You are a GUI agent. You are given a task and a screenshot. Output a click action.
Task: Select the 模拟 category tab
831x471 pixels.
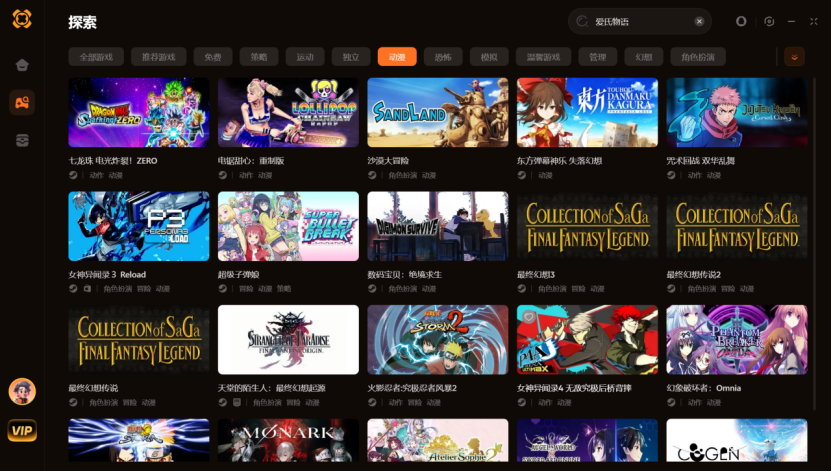489,57
